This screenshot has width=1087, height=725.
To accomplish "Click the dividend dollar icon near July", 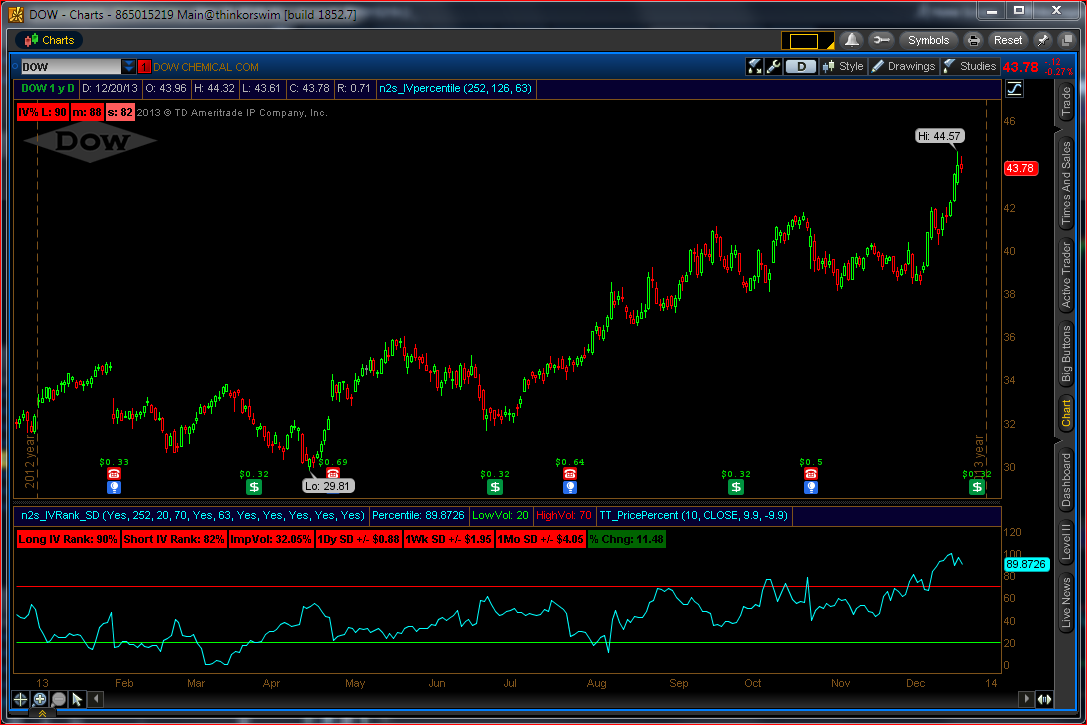I will [x=495, y=487].
